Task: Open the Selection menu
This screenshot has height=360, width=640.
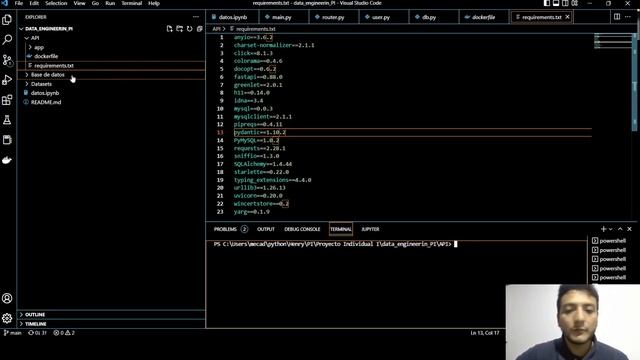Action: tap(56, 3)
